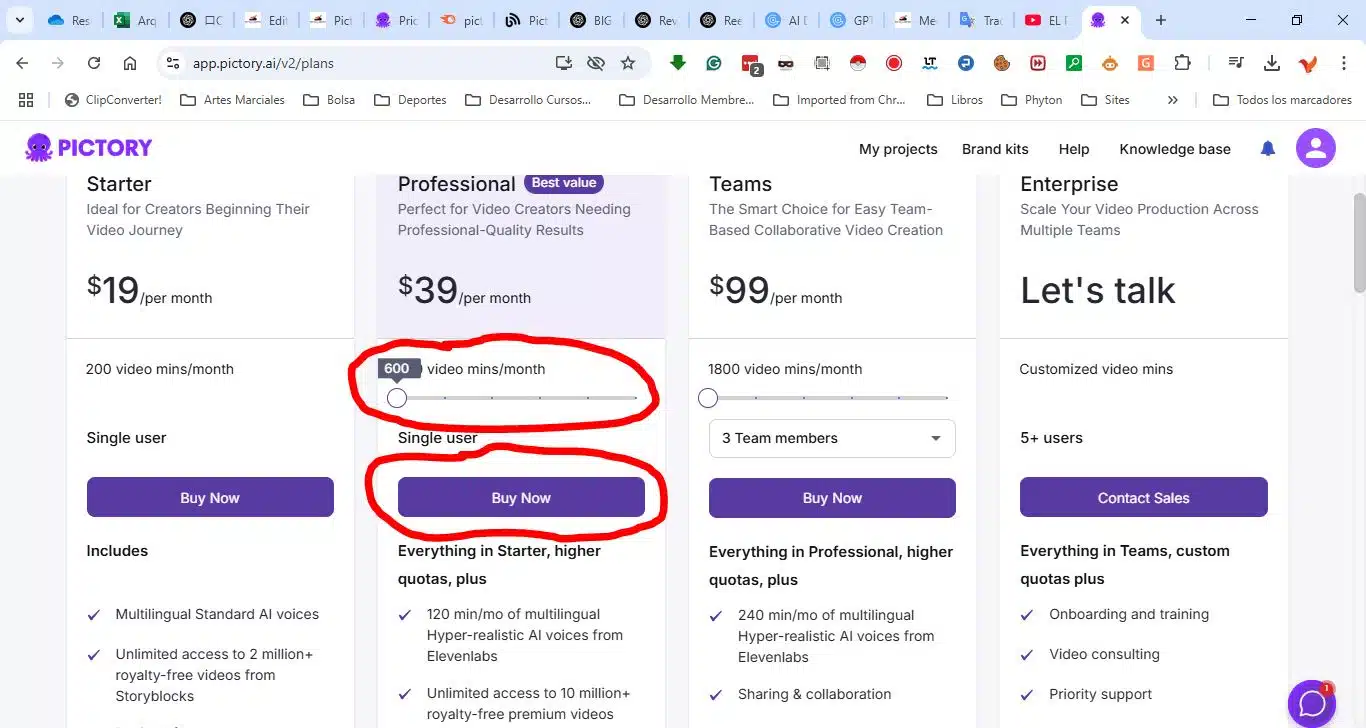Open the browser Downloads icon
The height and width of the screenshot is (728, 1366).
coord(1272,63)
